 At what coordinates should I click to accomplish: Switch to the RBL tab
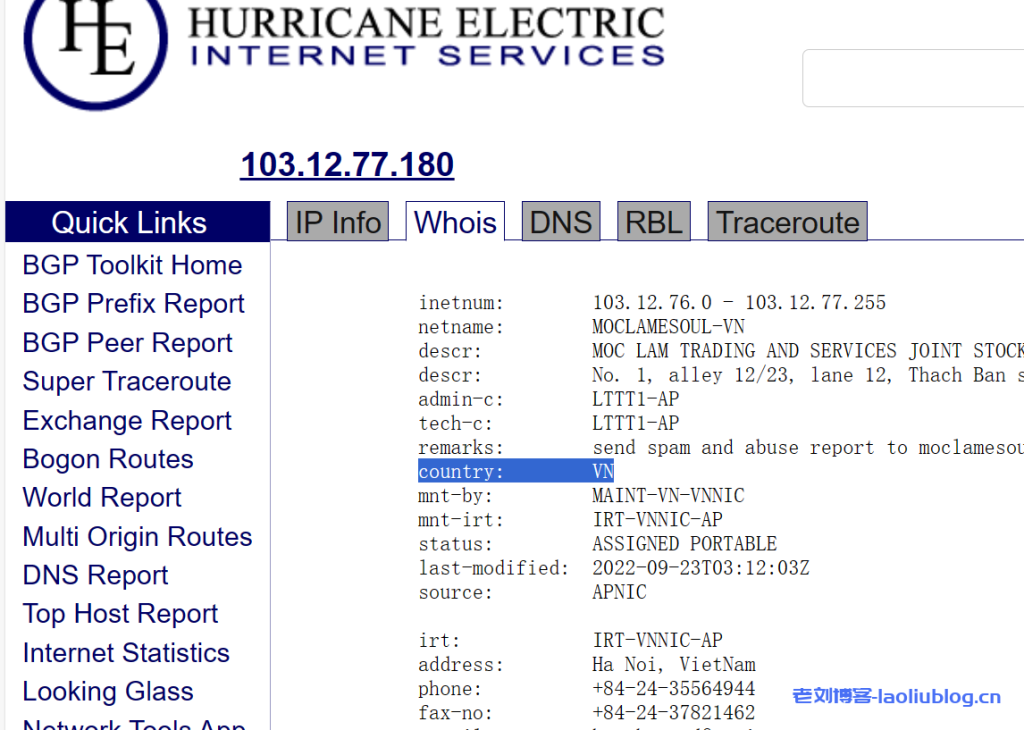click(x=653, y=222)
